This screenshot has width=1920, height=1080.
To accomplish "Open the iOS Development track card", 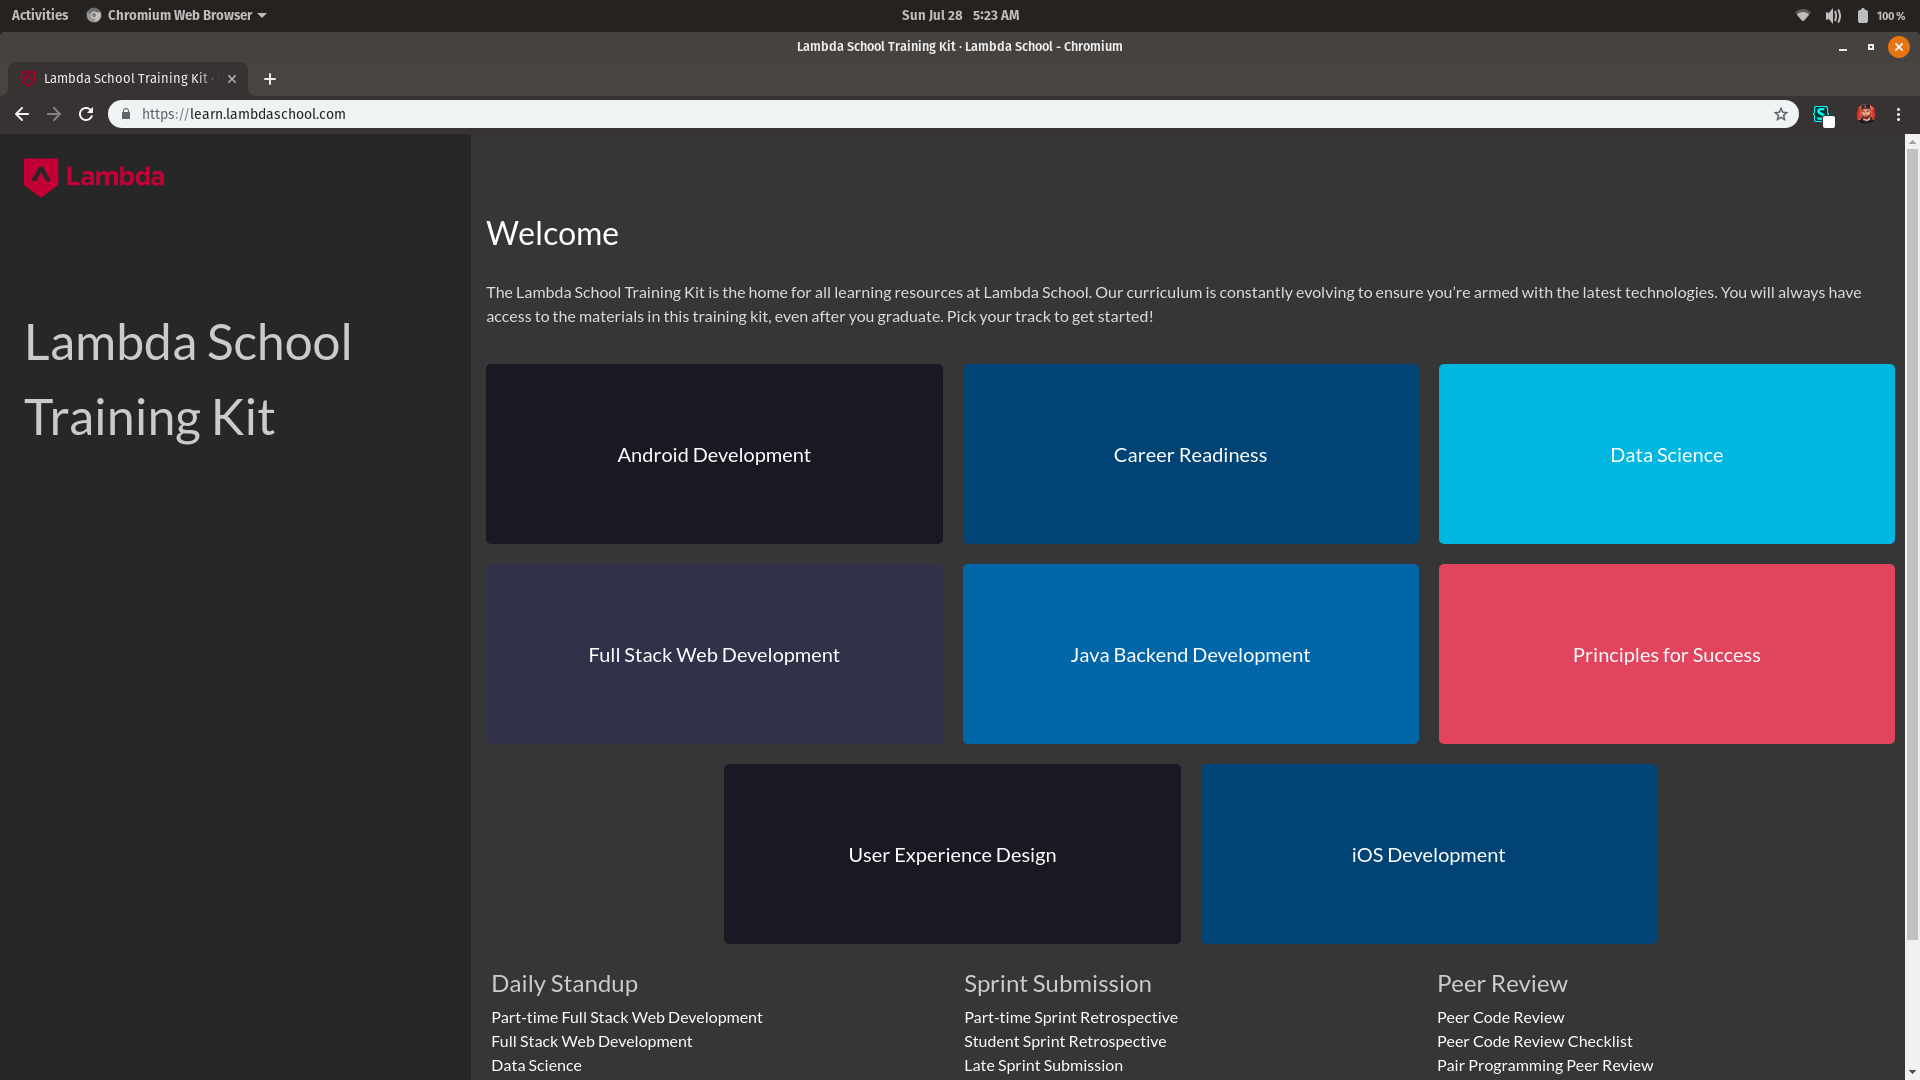I will point(1428,854).
